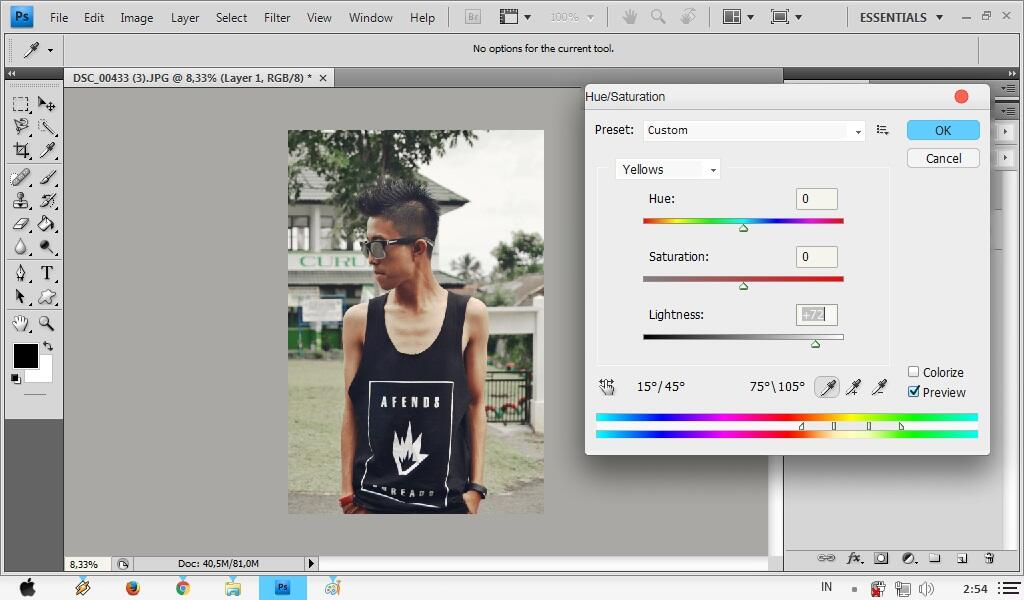Image resolution: width=1024 pixels, height=600 pixels.
Task: Create a new layer
Action: click(962, 558)
